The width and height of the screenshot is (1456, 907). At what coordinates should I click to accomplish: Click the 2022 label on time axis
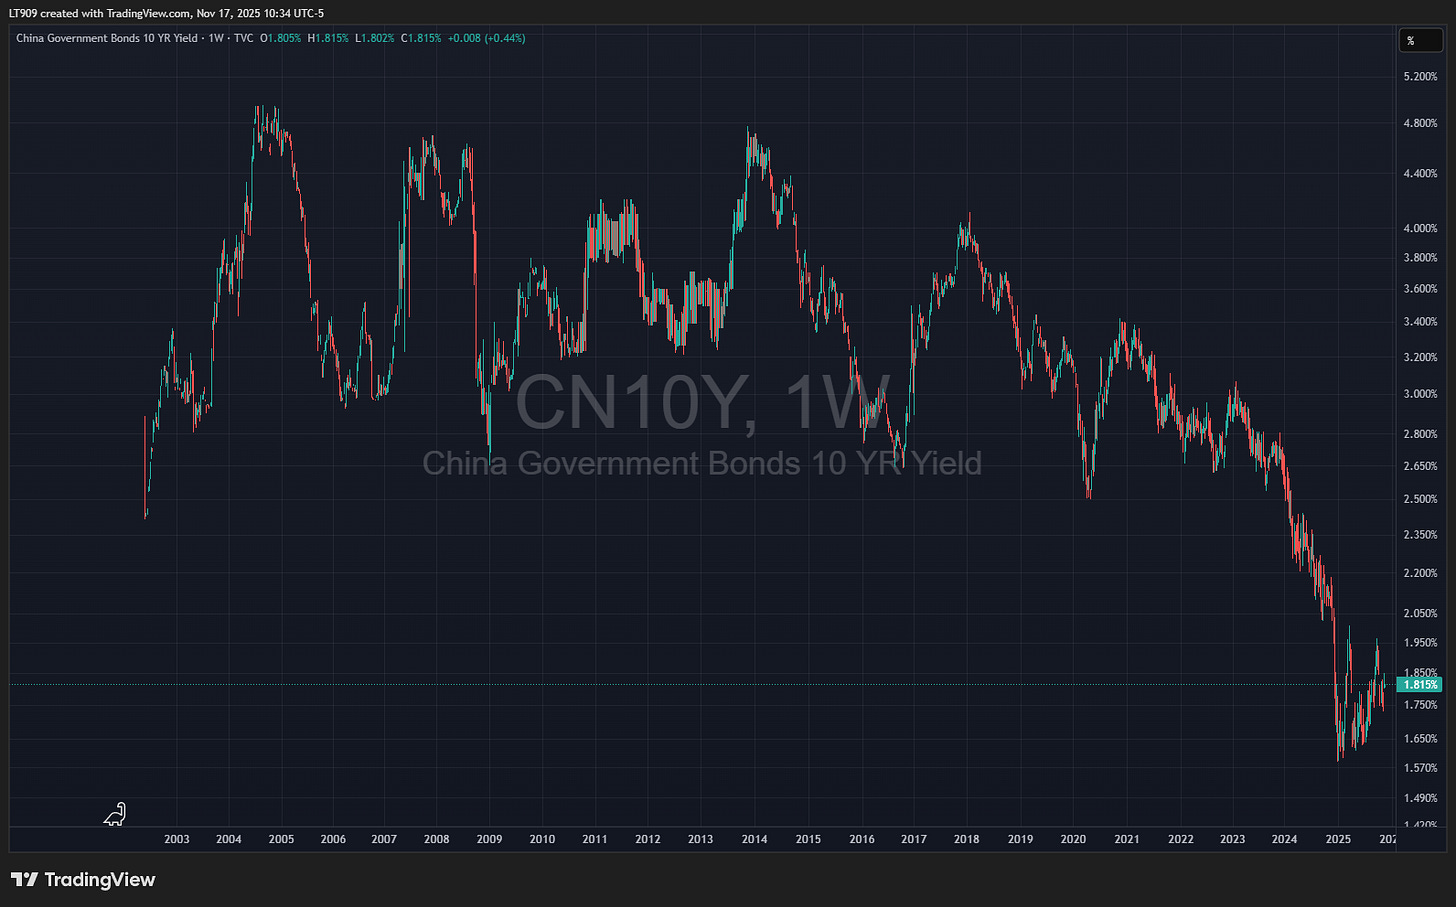coord(1181,839)
